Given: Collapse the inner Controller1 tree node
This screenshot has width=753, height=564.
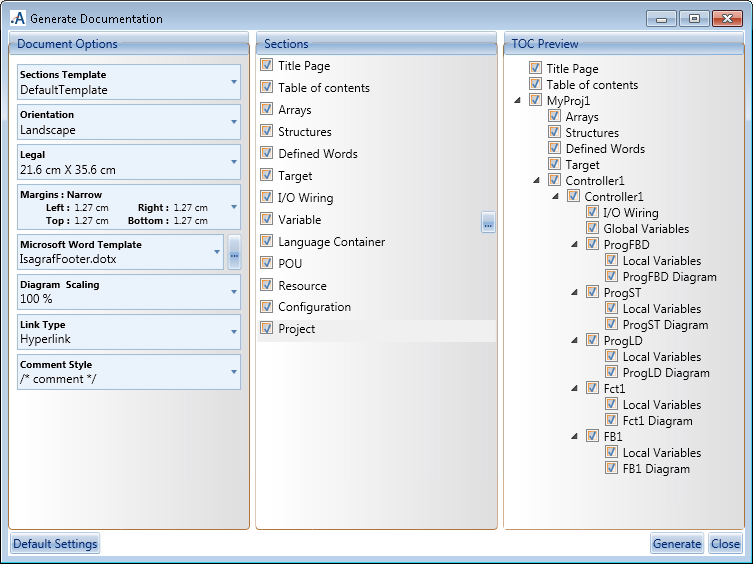Looking at the screenshot, I should (555, 196).
